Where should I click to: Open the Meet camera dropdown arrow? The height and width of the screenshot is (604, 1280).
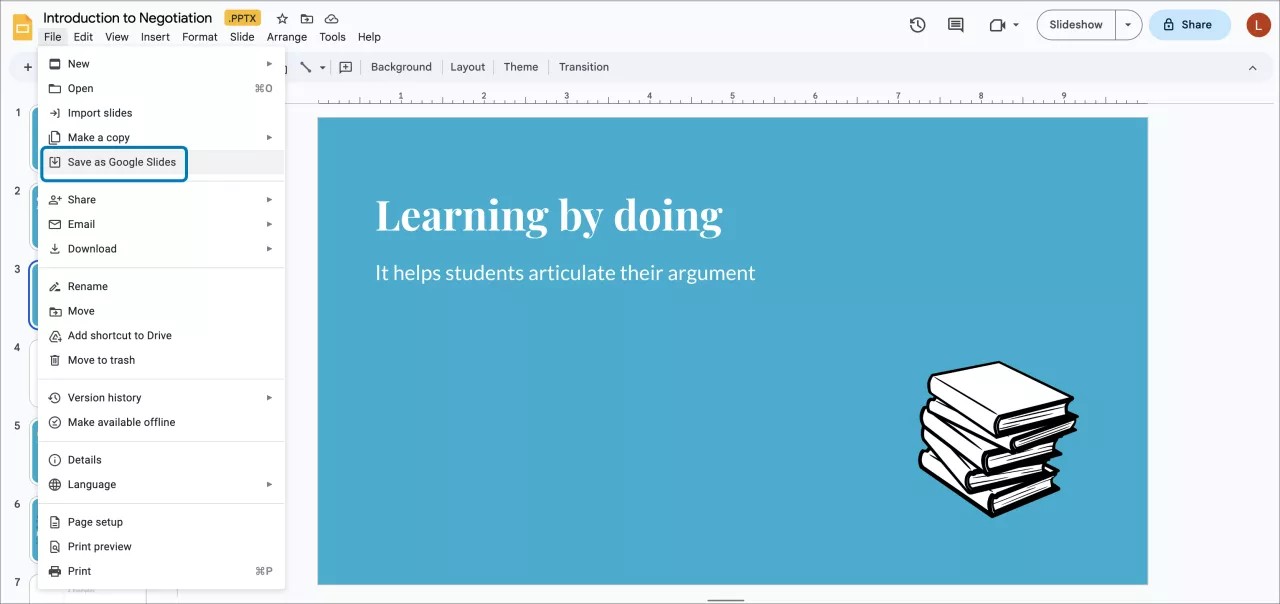1015,25
